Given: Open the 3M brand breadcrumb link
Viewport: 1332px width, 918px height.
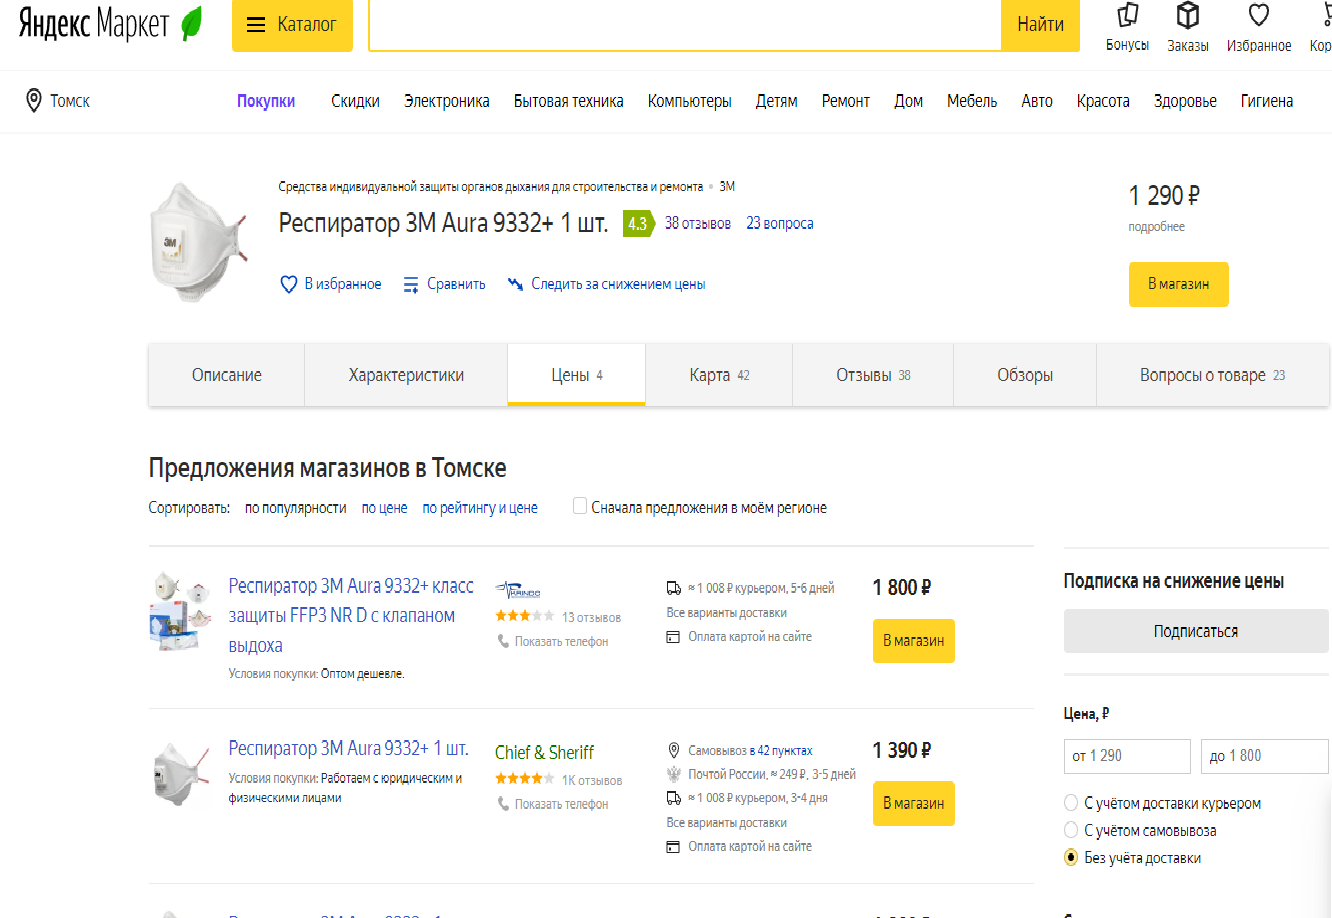Looking at the screenshot, I should pos(727,186).
